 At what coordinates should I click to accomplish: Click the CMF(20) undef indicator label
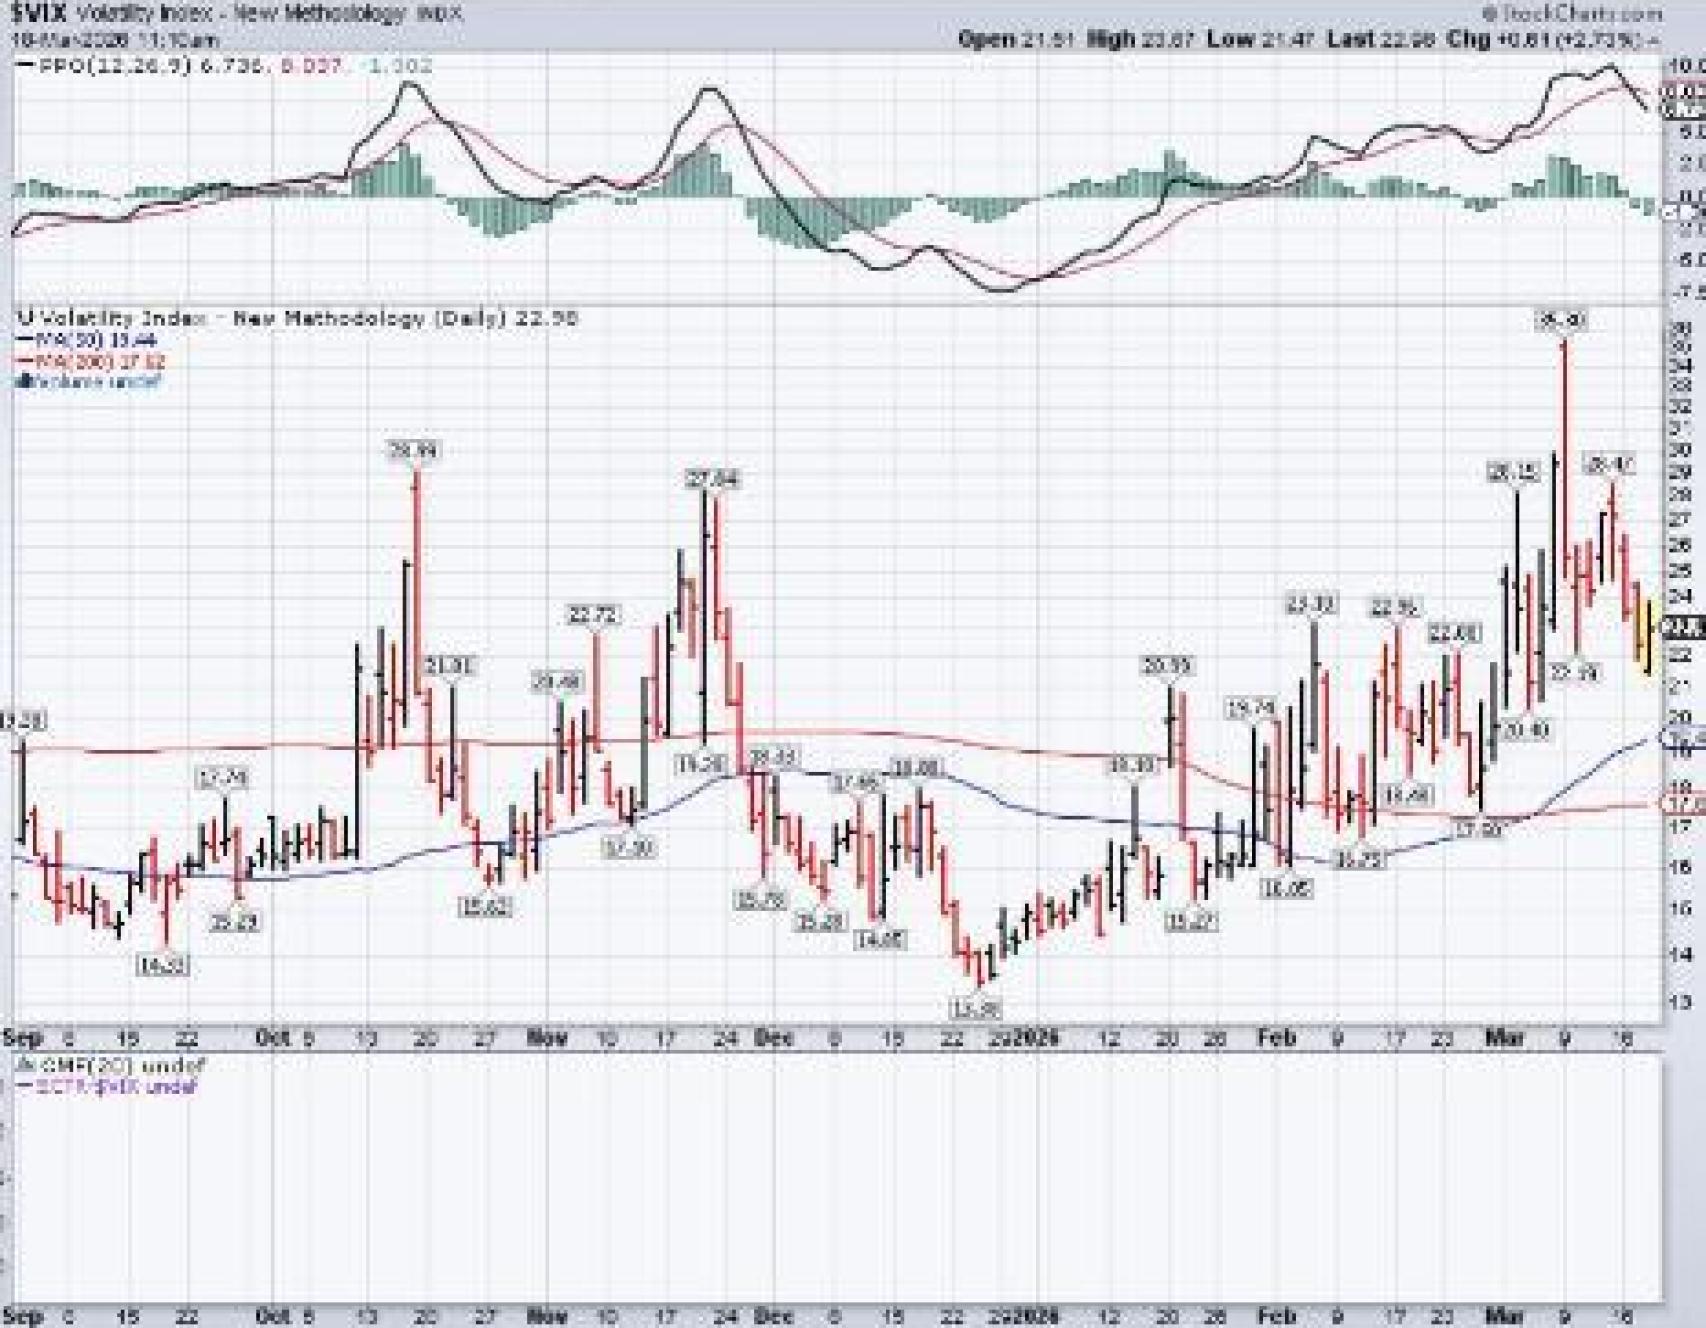[x=110, y=1066]
